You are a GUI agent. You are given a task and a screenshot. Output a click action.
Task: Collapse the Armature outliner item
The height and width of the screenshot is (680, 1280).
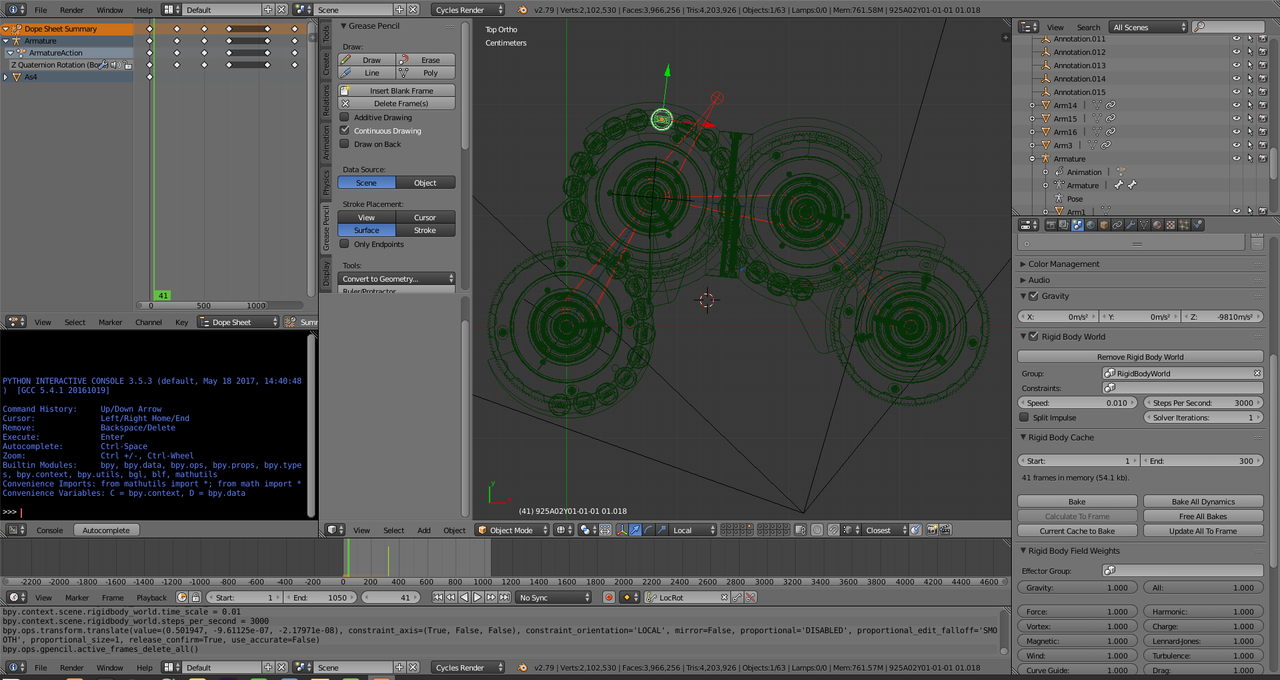[1032, 158]
